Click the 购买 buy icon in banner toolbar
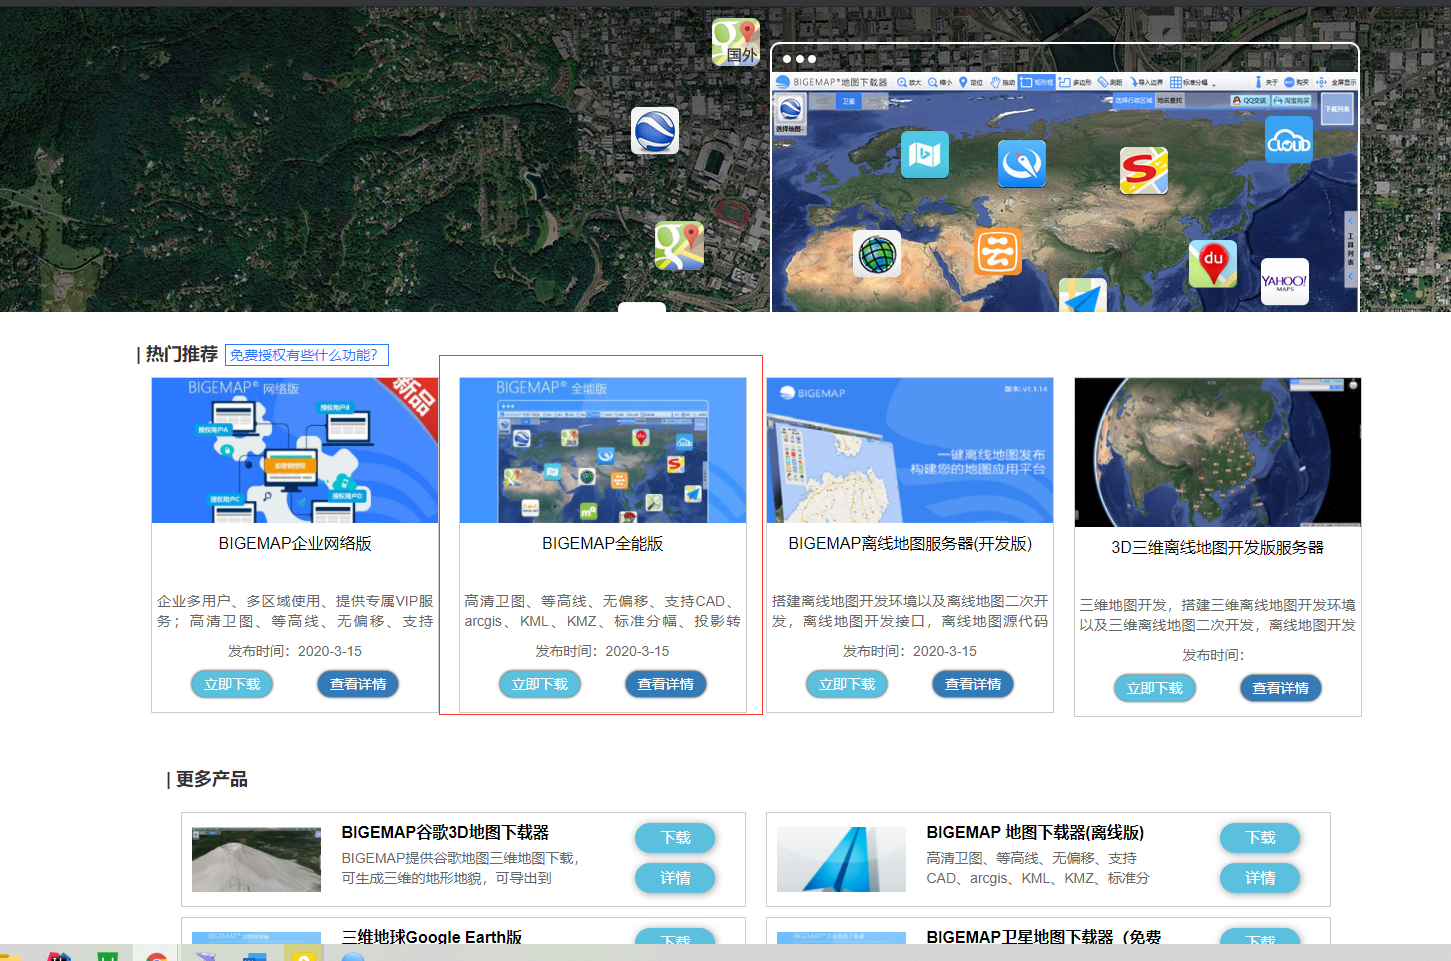The height and width of the screenshot is (961, 1451). (x=1296, y=82)
